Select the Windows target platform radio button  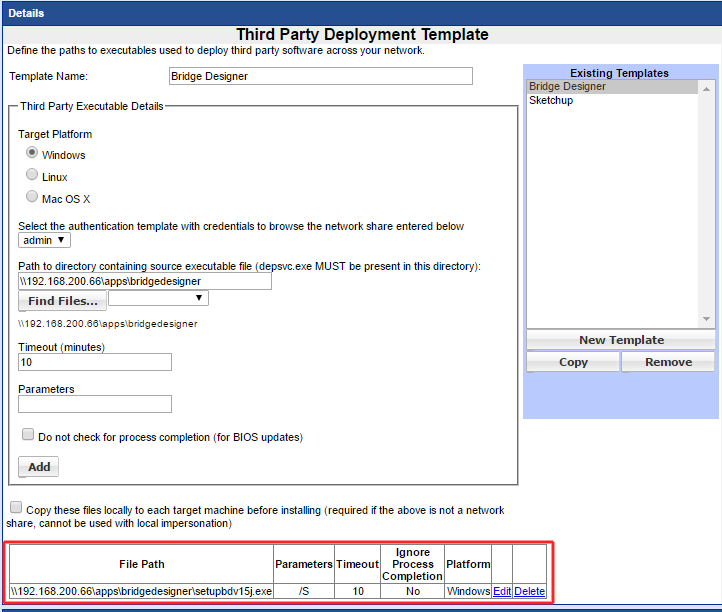pyautogui.click(x=33, y=153)
